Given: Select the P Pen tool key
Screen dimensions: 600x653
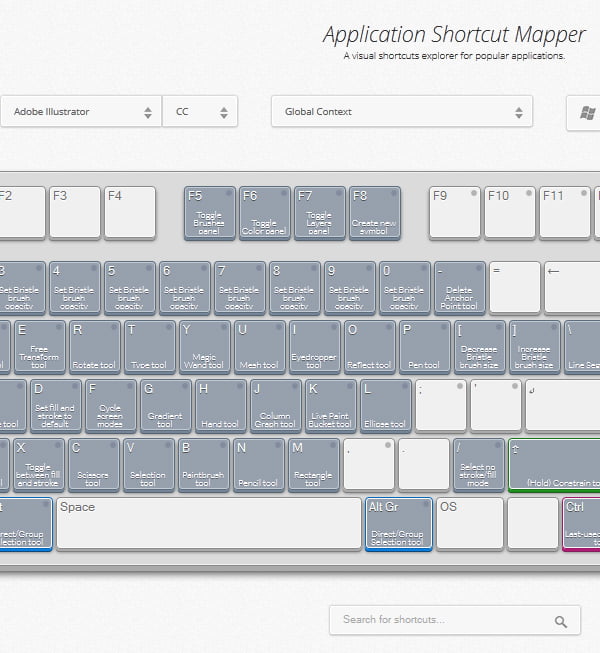Looking at the screenshot, I should (x=425, y=347).
